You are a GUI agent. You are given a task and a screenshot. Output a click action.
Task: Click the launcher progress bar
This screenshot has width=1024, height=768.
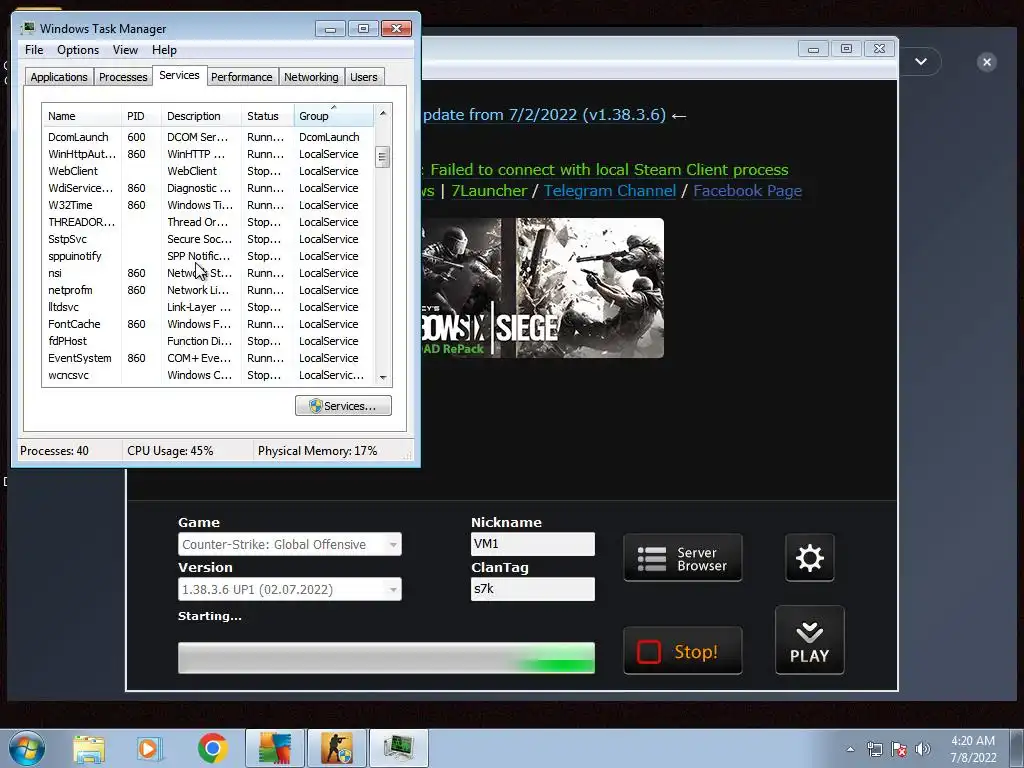click(x=386, y=658)
